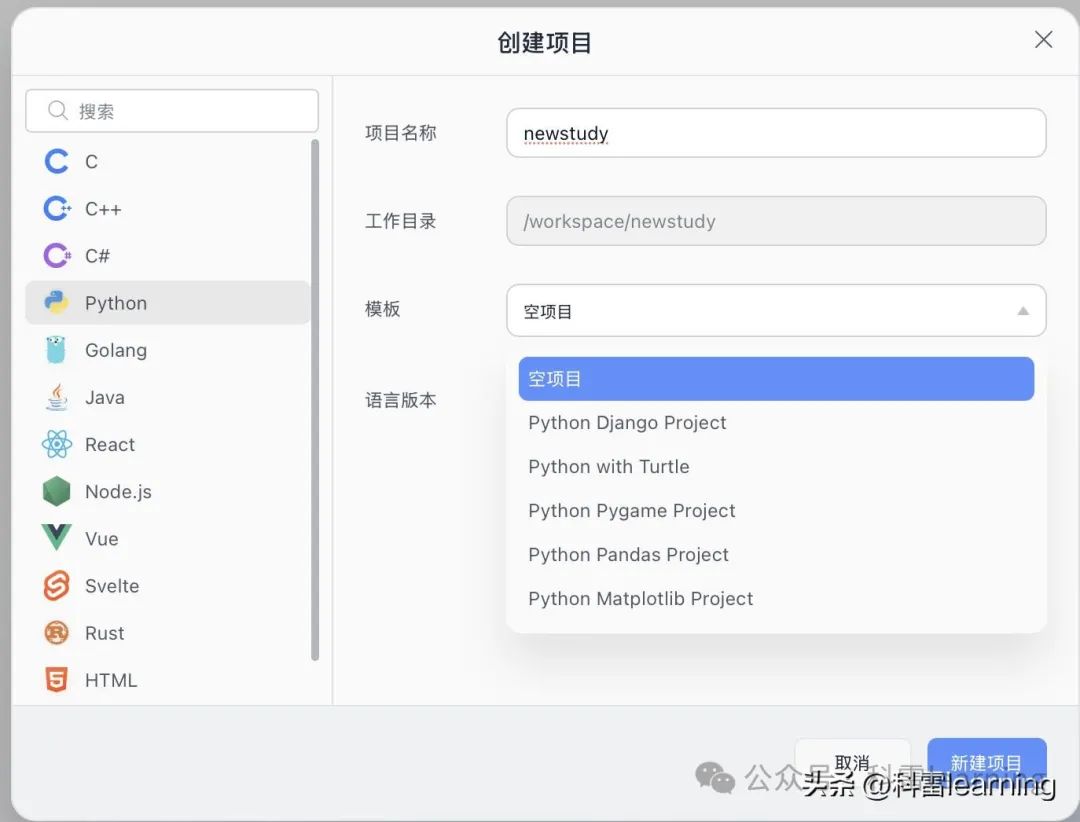Select the C# label in language list
The image size is (1080, 822).
97,256
